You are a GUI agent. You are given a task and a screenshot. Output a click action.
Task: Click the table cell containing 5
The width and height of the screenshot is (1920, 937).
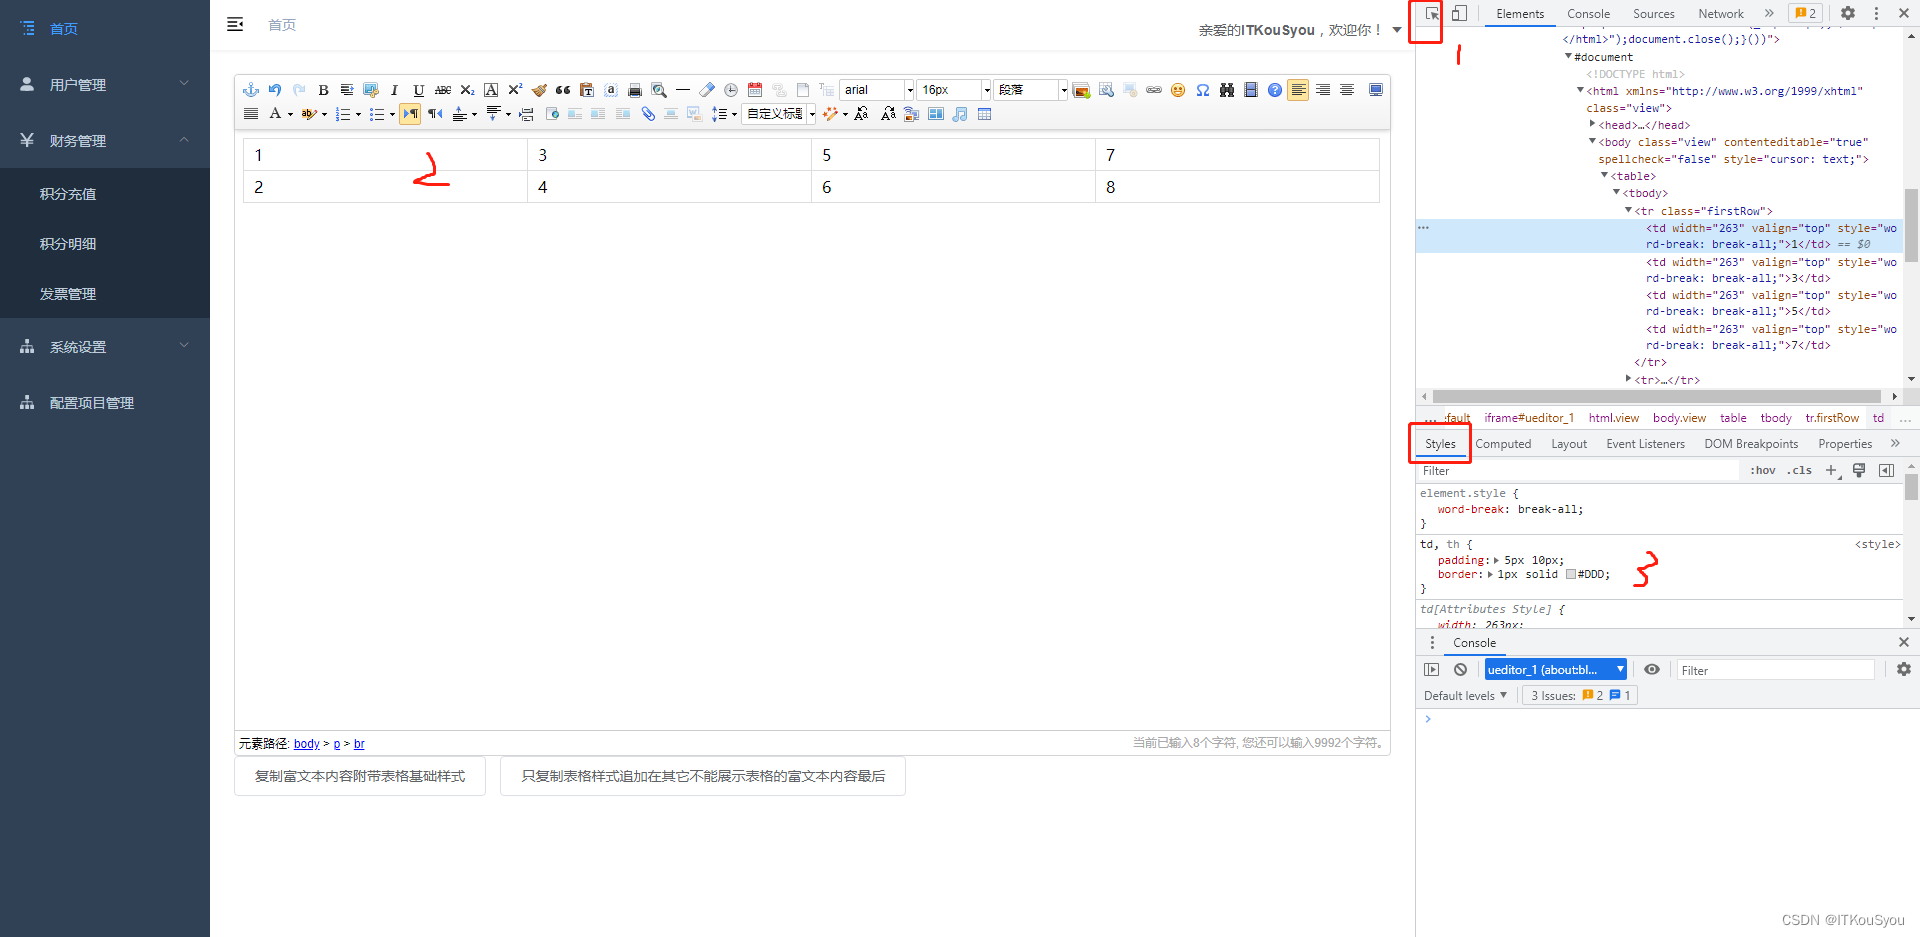coord(953,155)
